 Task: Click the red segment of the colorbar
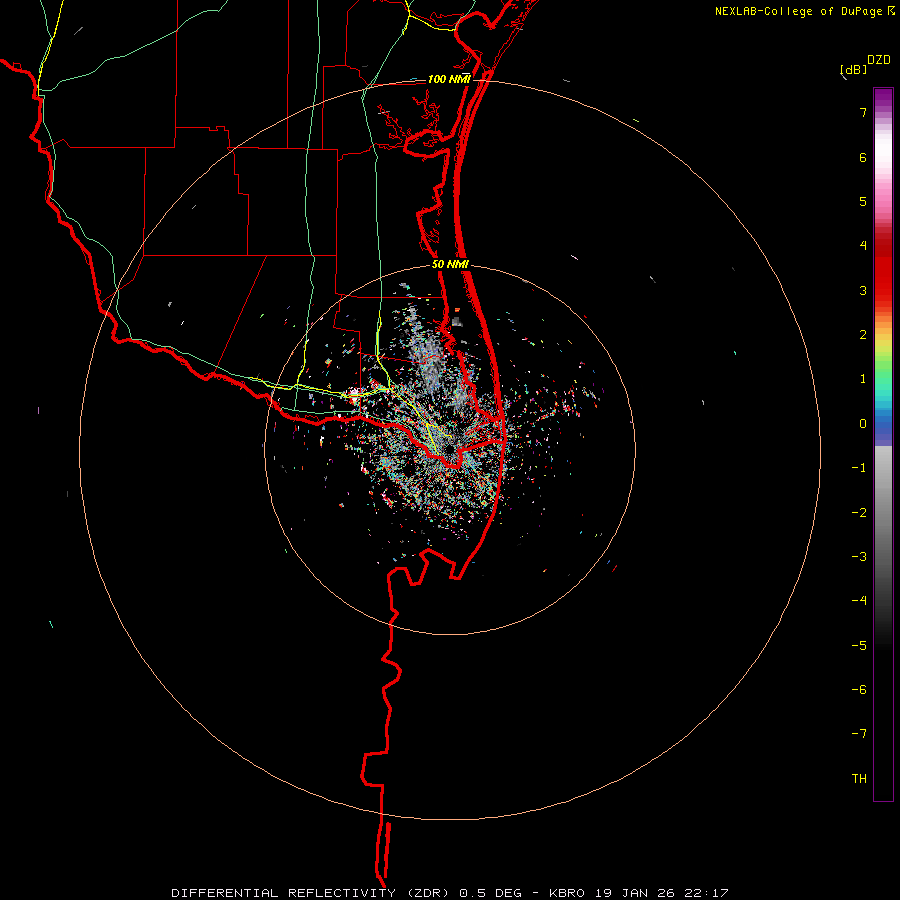point(883,270)
